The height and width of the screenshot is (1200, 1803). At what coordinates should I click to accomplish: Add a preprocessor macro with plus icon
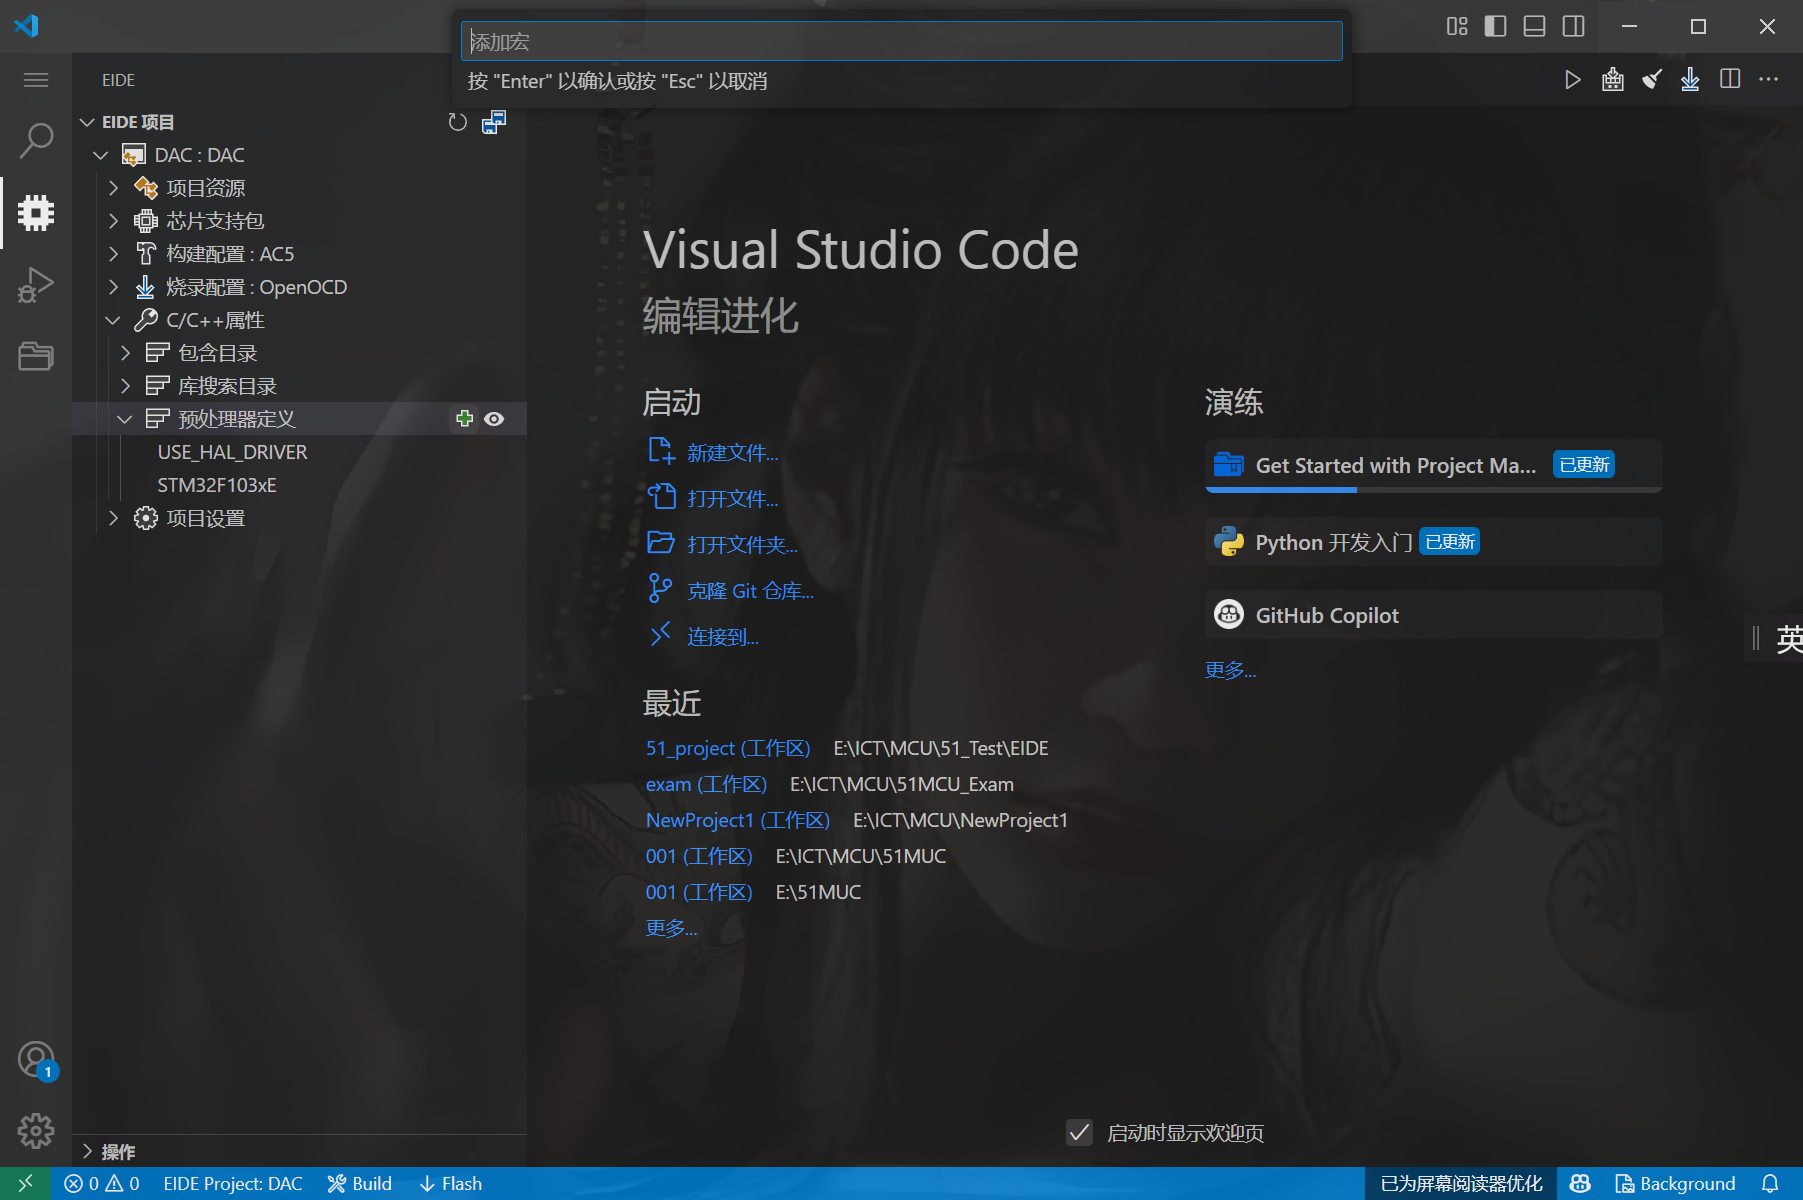(x=464, y=419)
